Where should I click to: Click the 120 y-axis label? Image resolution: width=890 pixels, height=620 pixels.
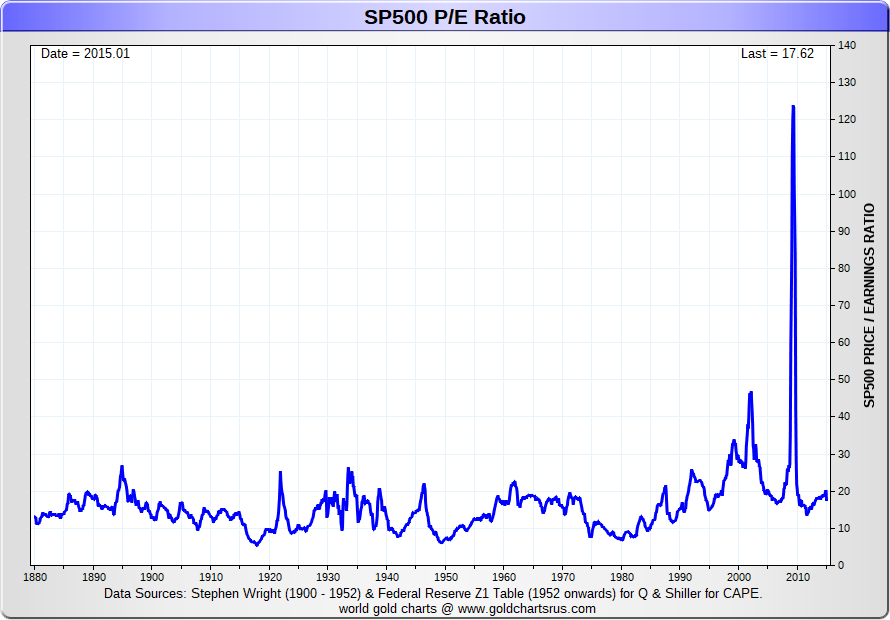[x=847, y=120]
